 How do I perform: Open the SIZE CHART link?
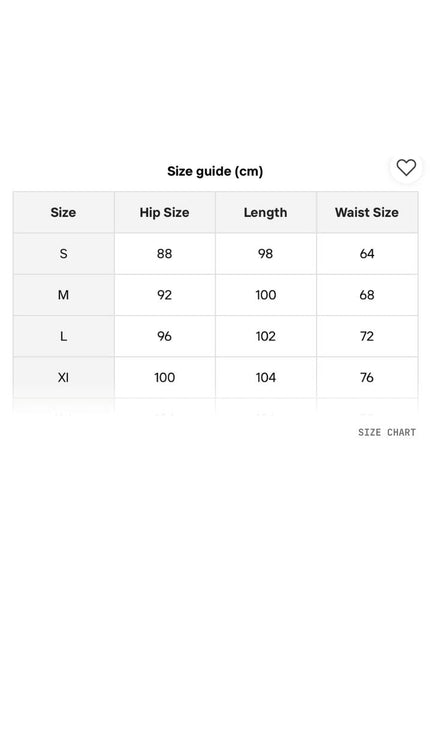(387, 432)
